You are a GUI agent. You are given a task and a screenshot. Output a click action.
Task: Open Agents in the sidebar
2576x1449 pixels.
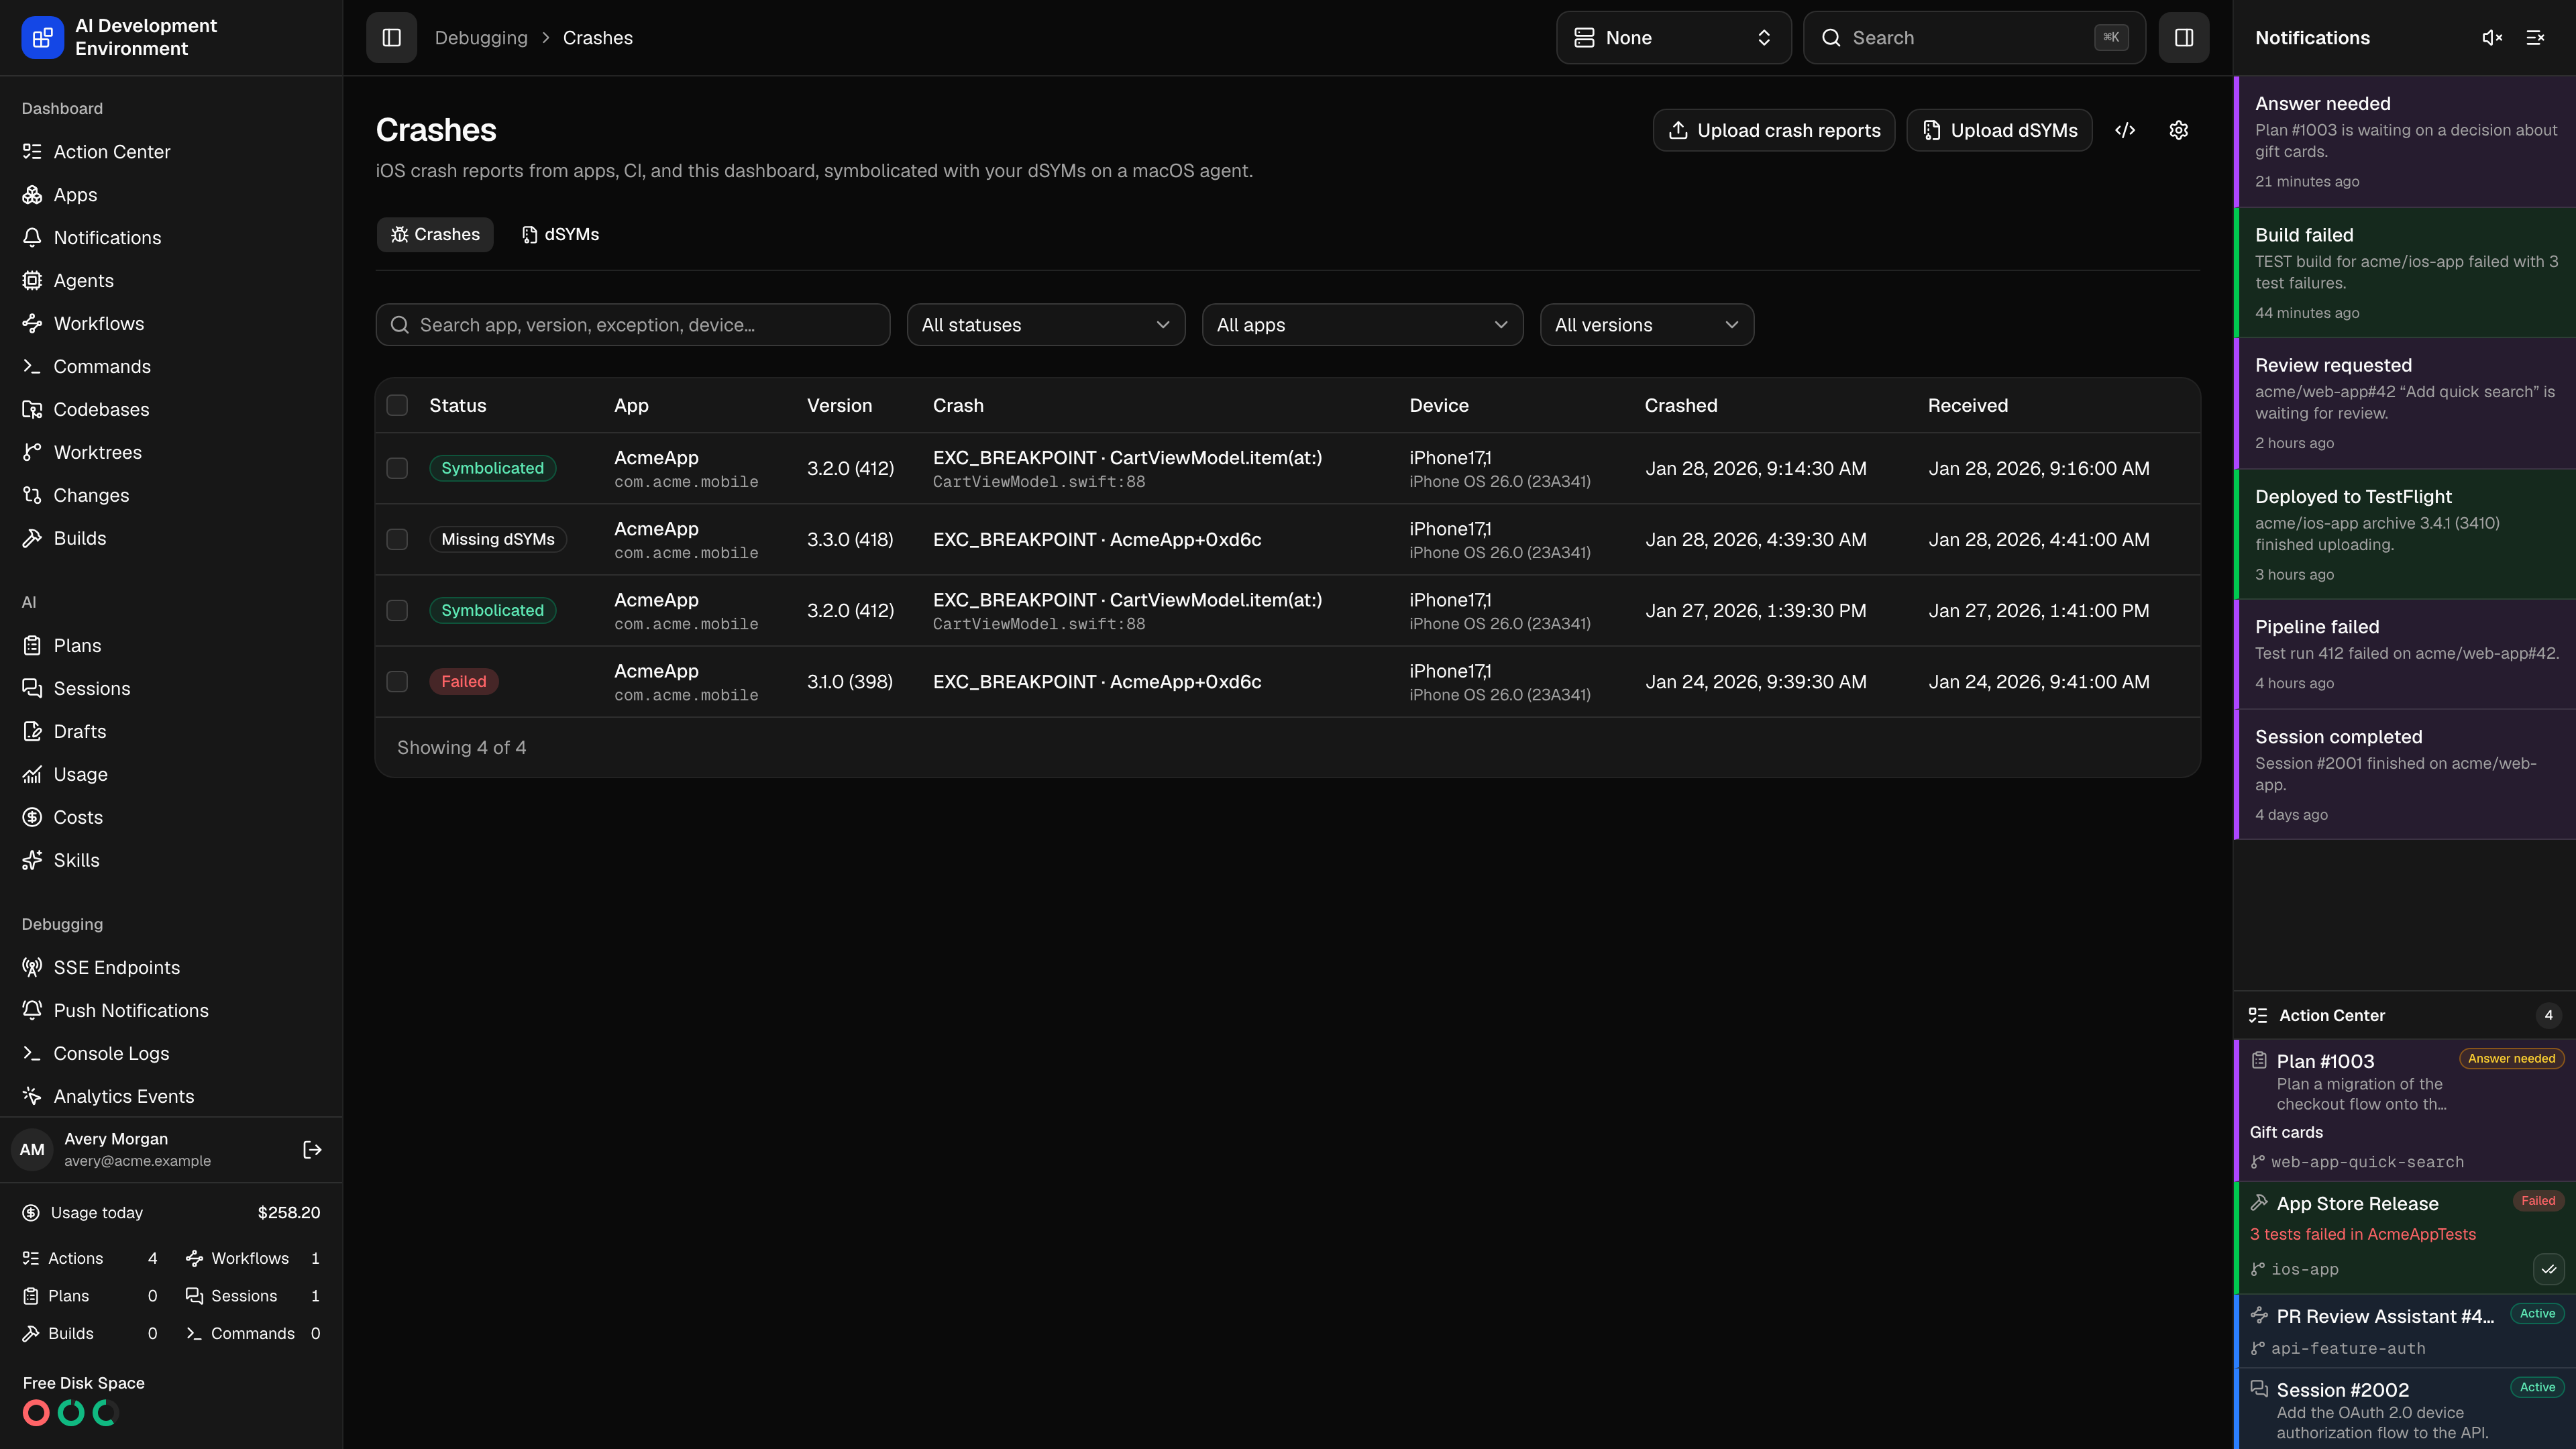[x=171, y=280]
